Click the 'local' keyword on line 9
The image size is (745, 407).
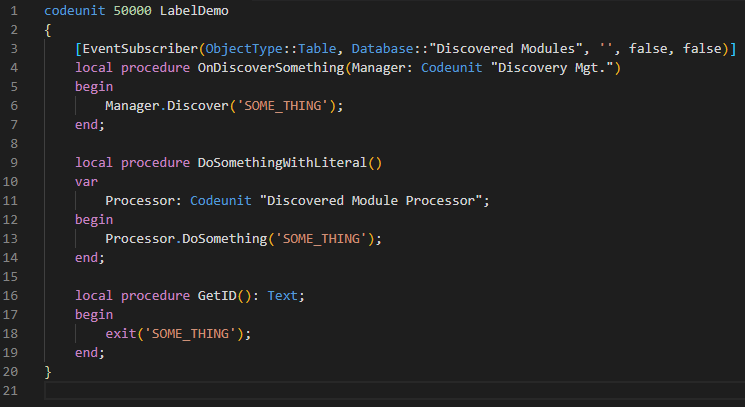(x=94, y=162)
